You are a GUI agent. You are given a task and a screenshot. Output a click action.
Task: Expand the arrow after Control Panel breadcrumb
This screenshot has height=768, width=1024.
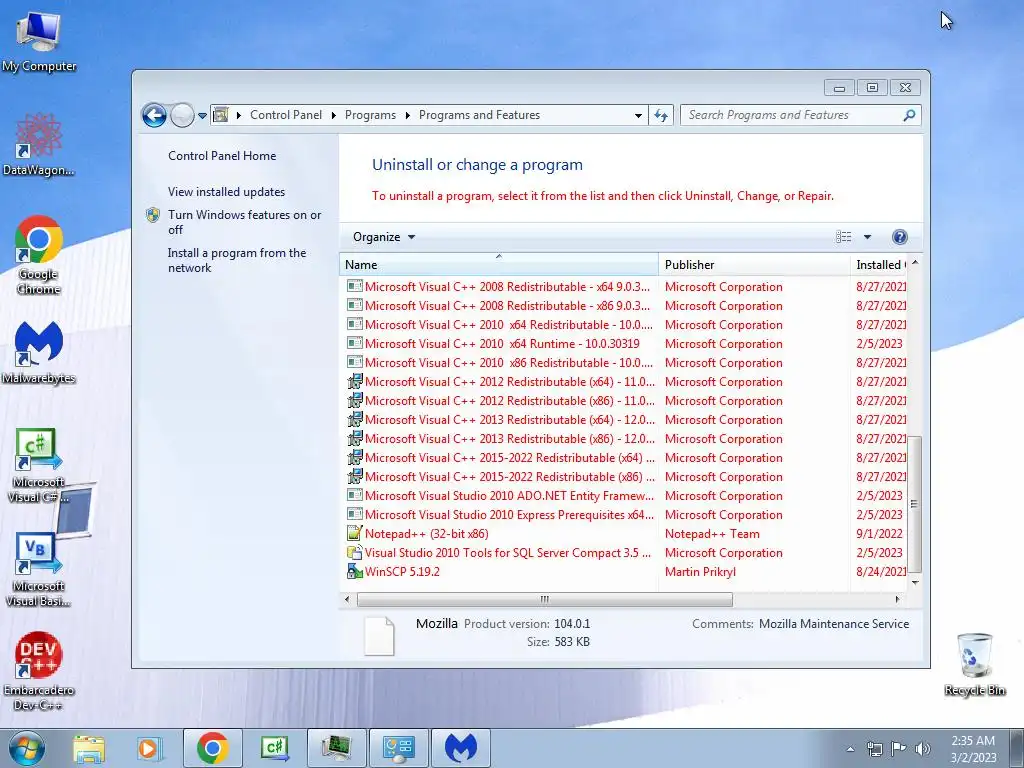pyautogui.click(x=334, y=116)
